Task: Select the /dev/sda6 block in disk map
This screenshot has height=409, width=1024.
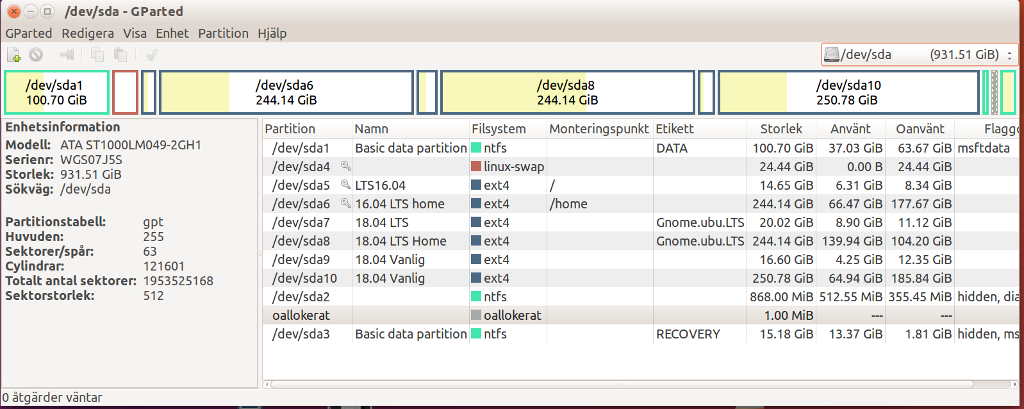Action: tap(286, 92)
